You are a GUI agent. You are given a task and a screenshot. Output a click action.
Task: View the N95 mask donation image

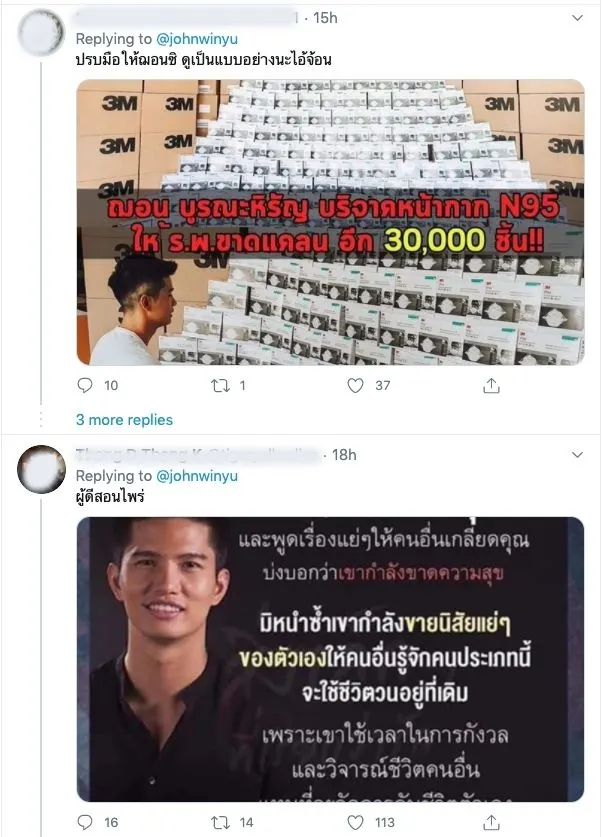[x=330, y=222]
